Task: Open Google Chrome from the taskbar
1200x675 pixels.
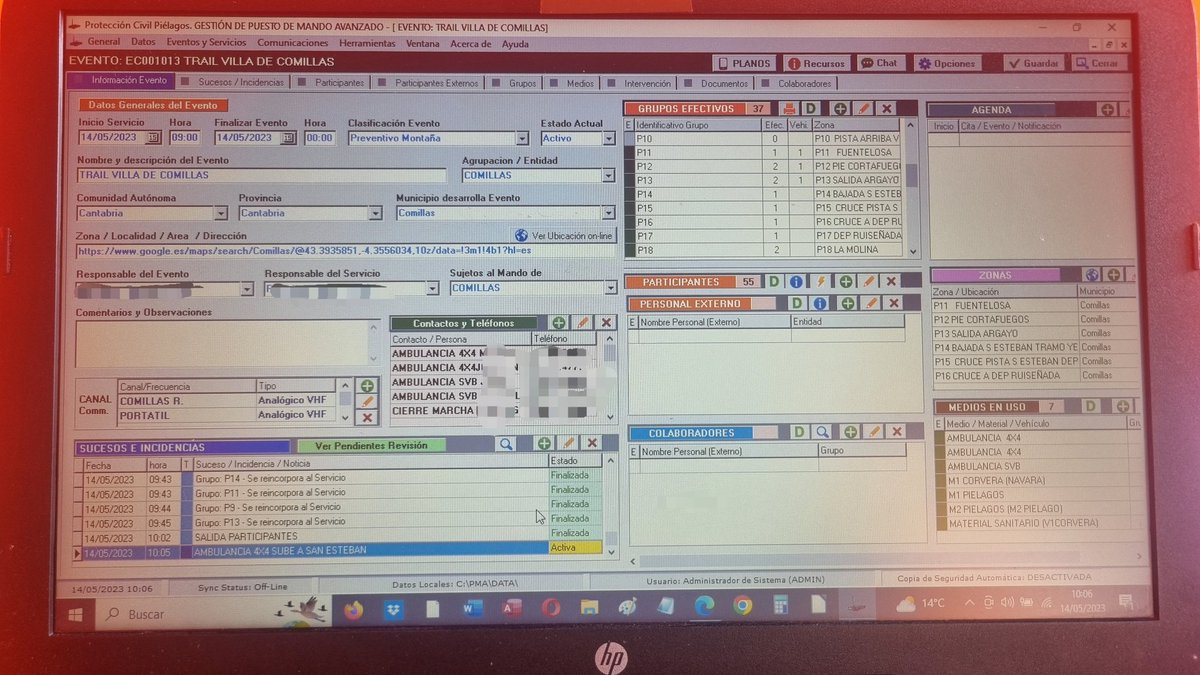Action: 742,606
